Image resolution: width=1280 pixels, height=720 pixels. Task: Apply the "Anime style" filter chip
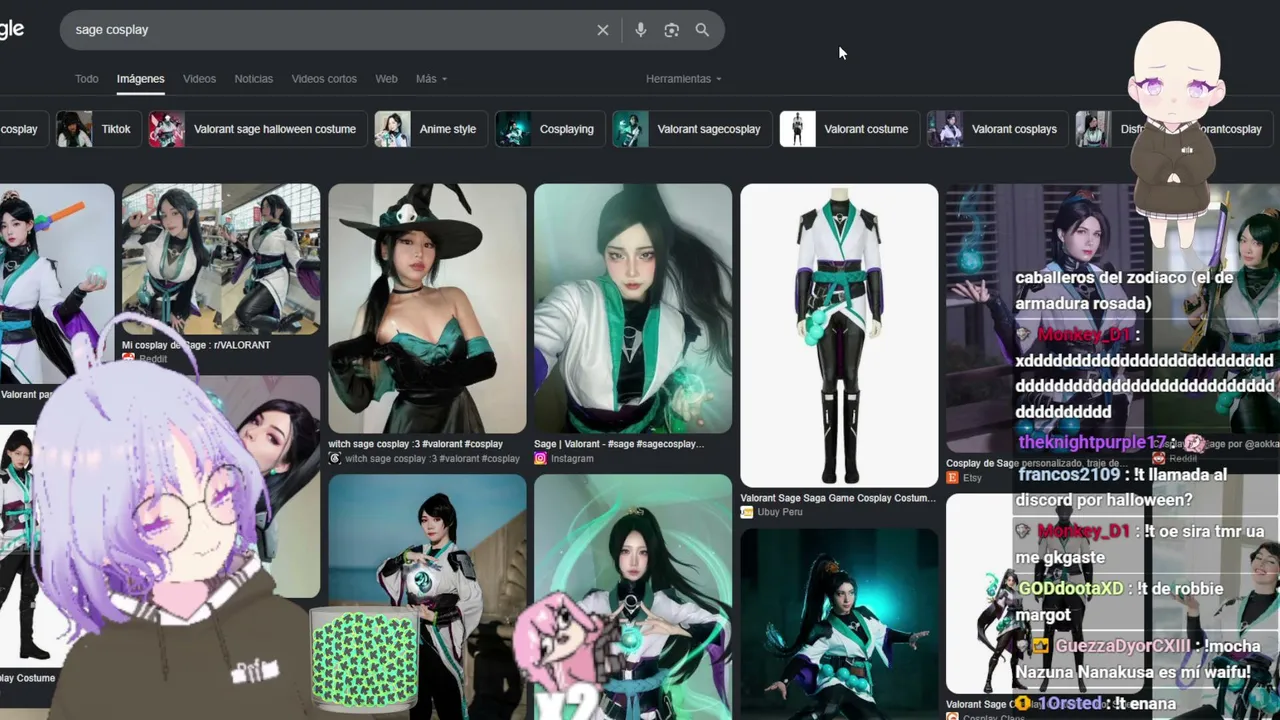point(430,129)
